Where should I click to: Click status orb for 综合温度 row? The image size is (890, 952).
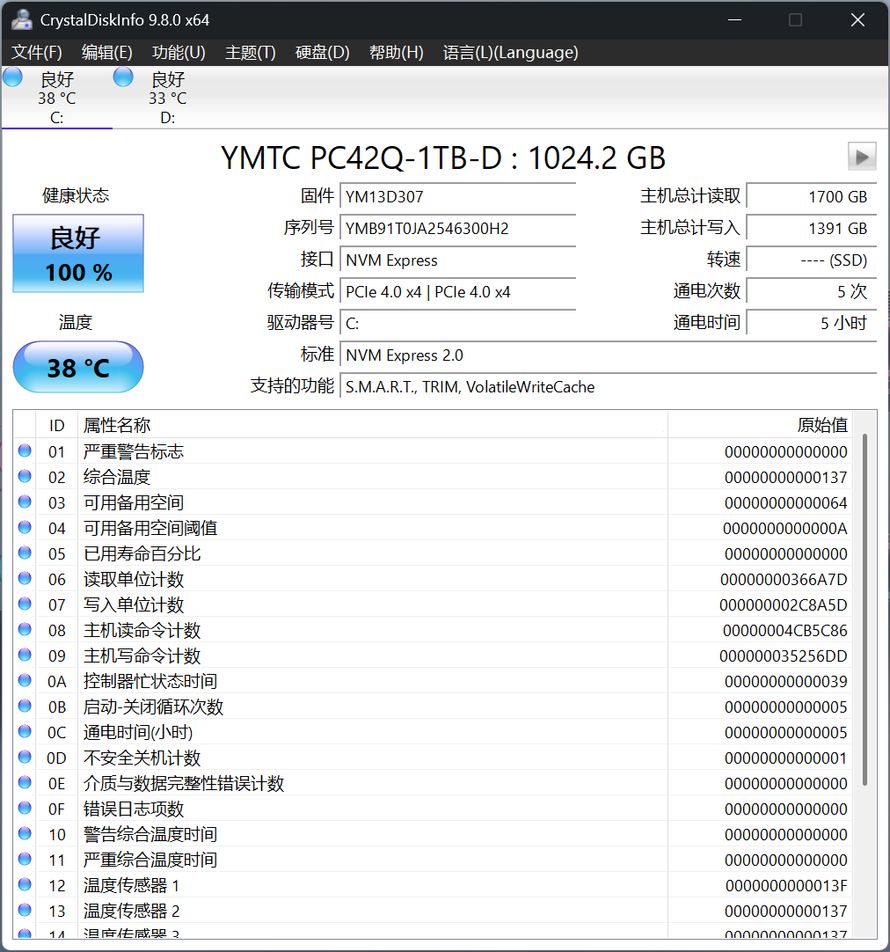click(x=24, y=477)
